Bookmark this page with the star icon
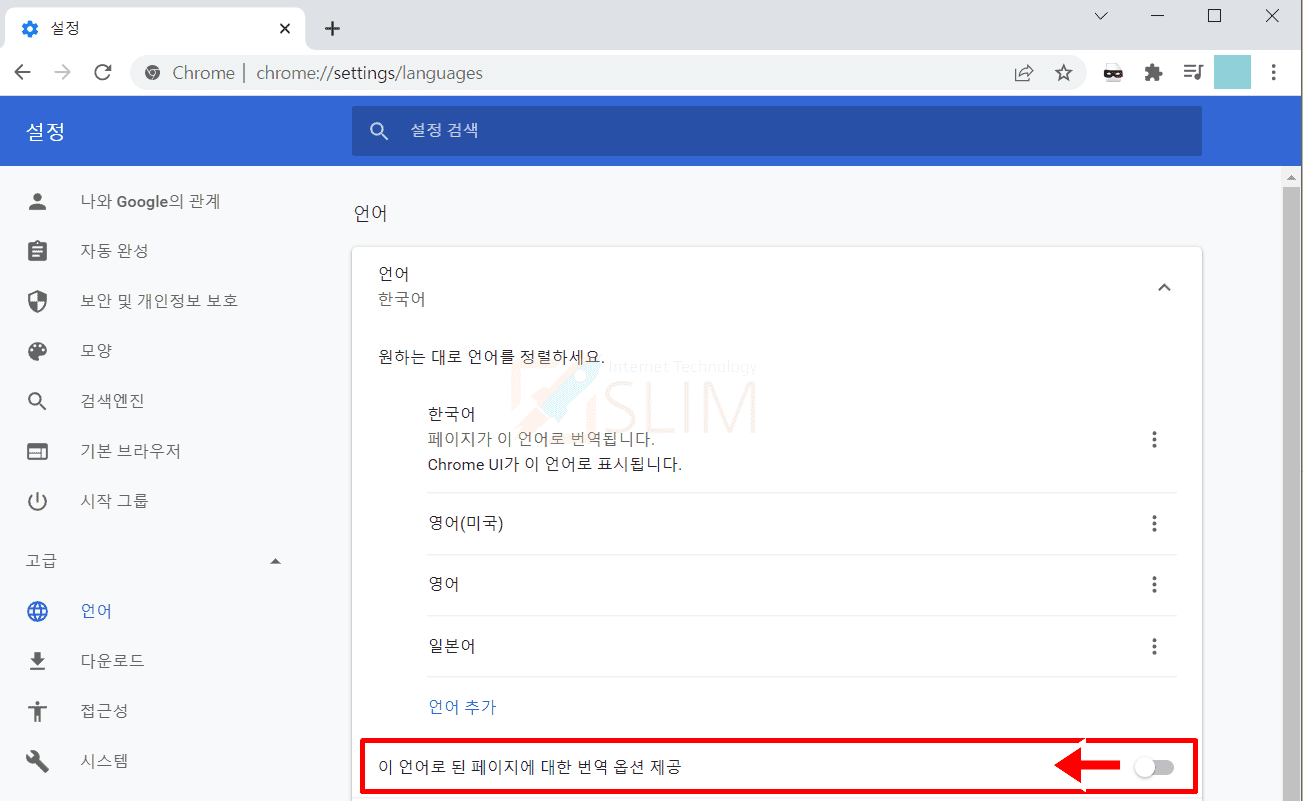 coord(1063,72)
